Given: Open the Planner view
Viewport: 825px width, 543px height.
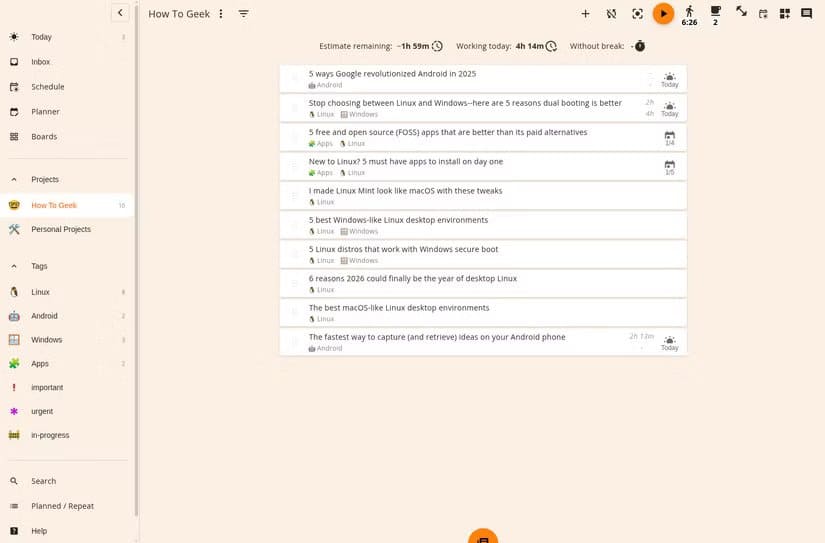Looking at the screenshot, I should tap(67, 112).
